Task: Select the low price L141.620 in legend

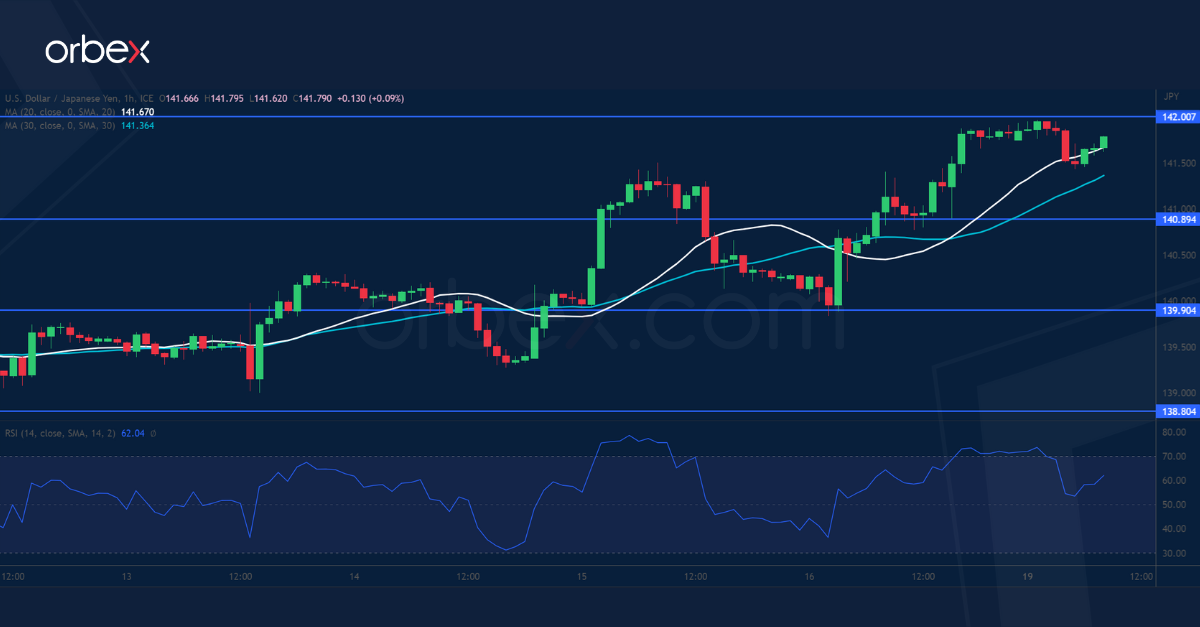Action: pos(268,99)
